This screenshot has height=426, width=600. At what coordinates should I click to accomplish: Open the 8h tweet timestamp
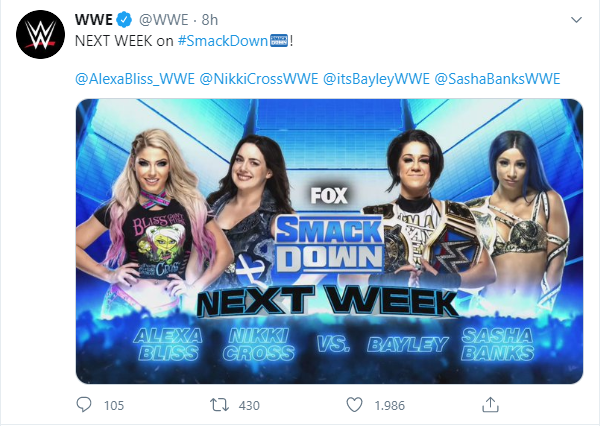(210, 20)
